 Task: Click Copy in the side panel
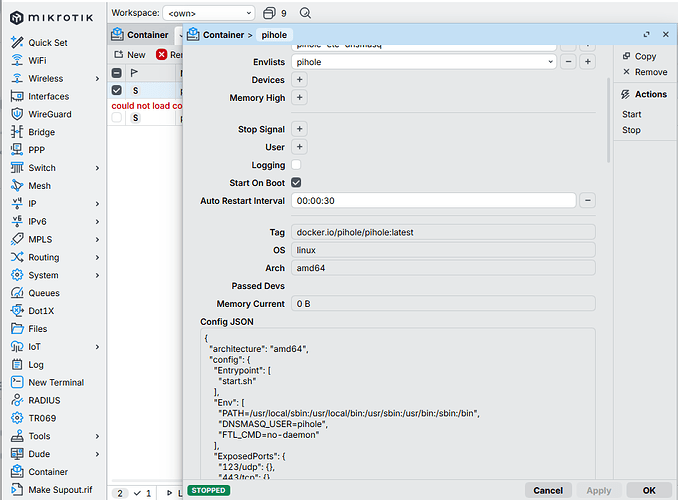[640, 56]
